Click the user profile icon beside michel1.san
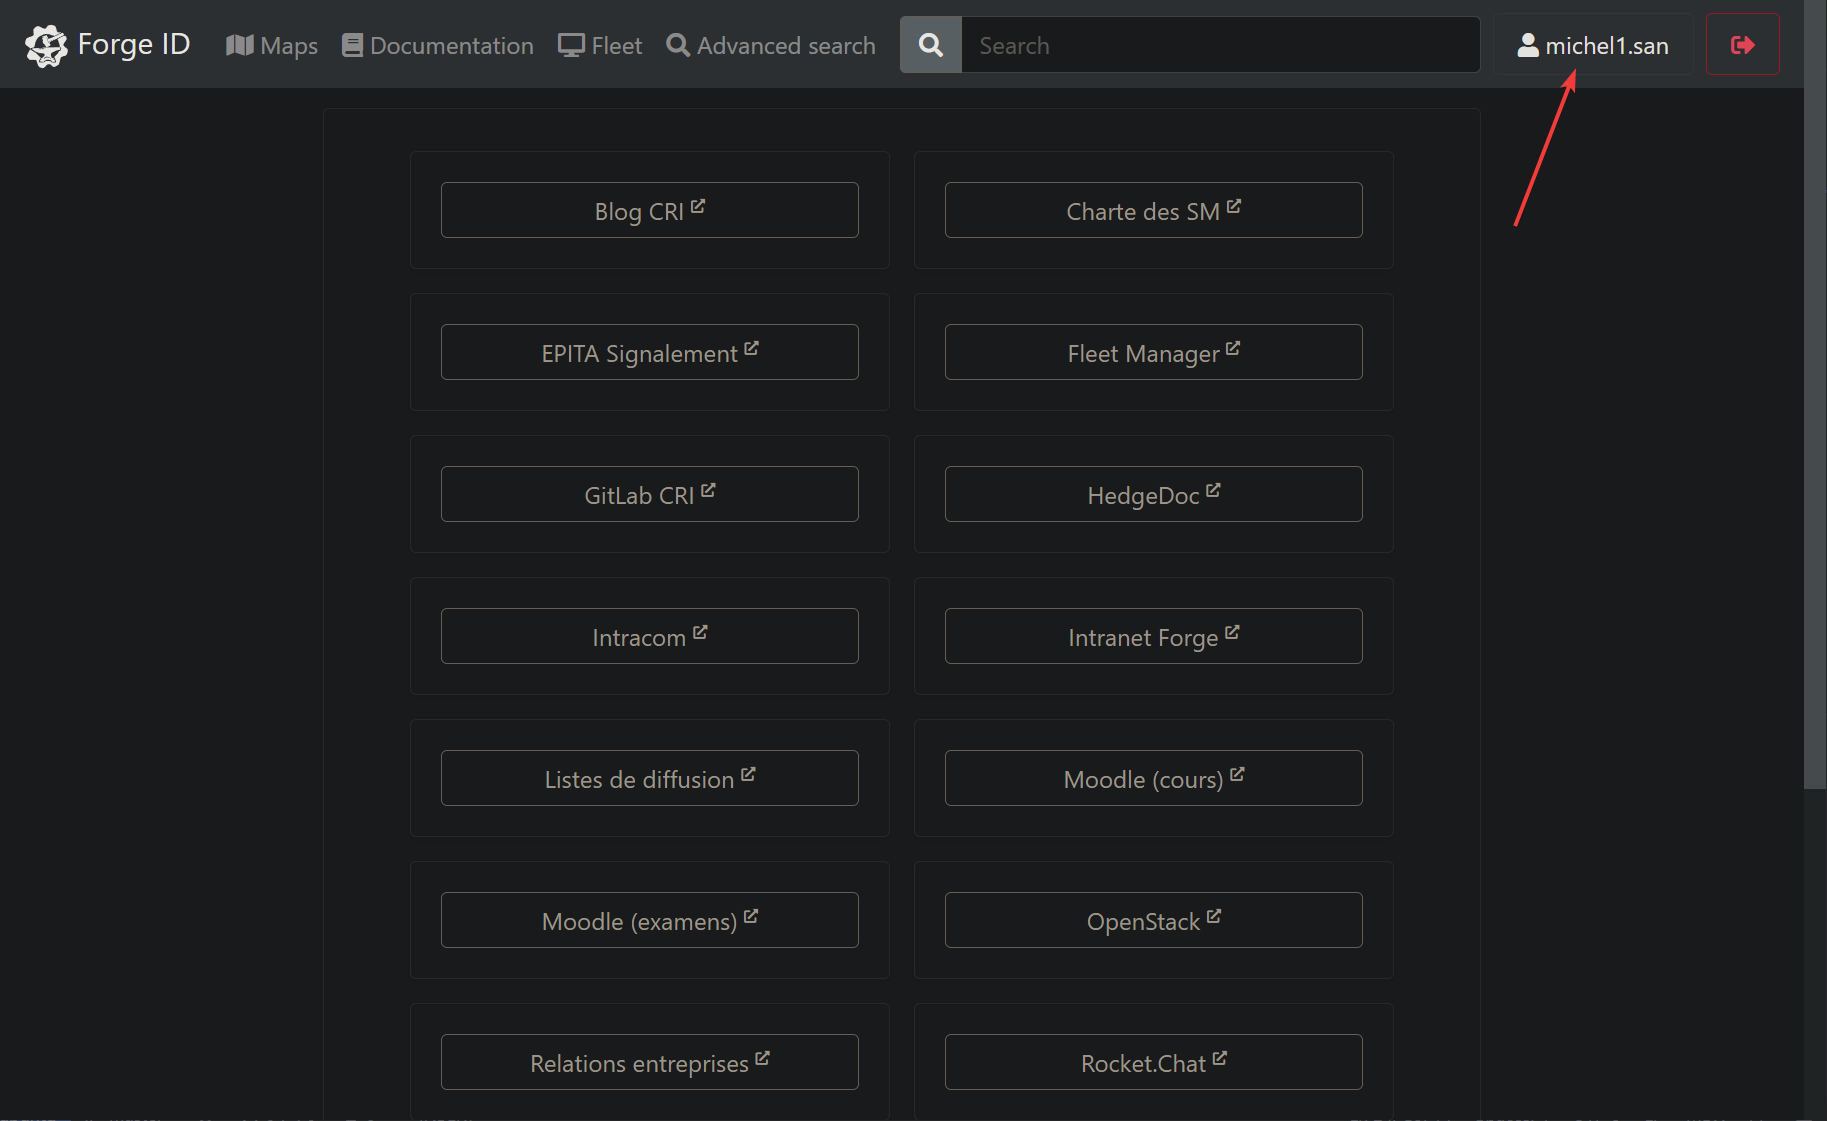The width and height of the screenshot is (1827, 1121). 1527,45
